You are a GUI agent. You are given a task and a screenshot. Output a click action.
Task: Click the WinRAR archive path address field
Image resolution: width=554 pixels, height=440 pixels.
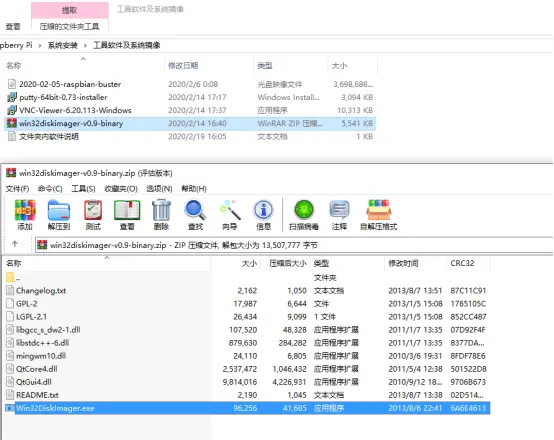click(294, 245)
